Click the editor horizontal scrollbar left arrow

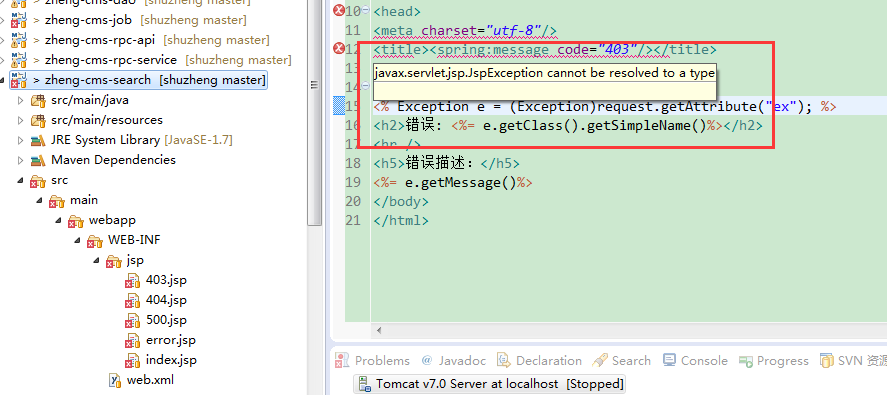tap(378, 330)
